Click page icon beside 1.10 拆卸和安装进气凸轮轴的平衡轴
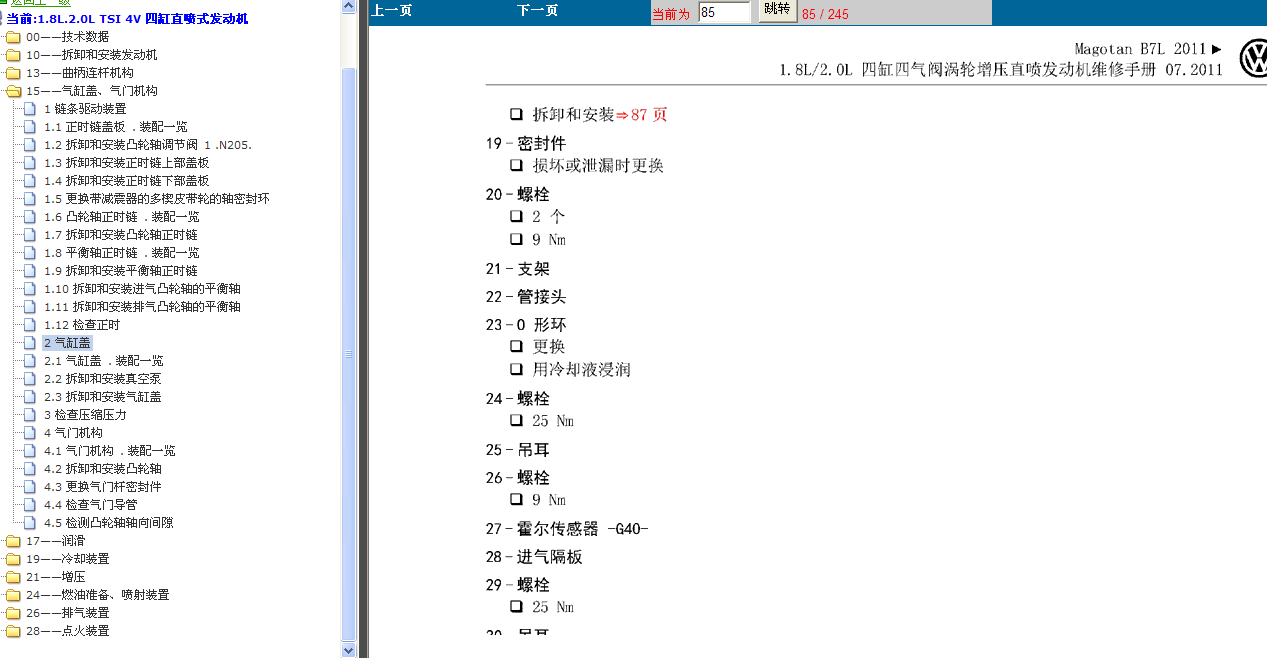This screenshot has height=658, width=1267. coord(30,289)
